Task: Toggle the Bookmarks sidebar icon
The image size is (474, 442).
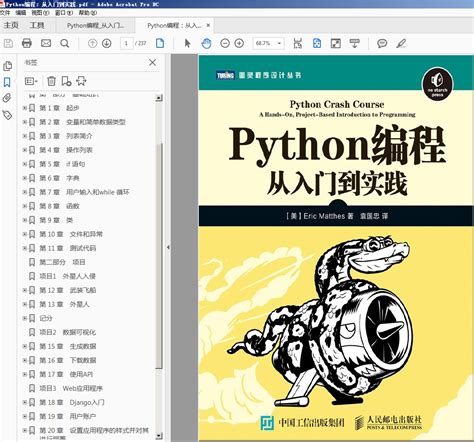Action: tap(7, 82)
